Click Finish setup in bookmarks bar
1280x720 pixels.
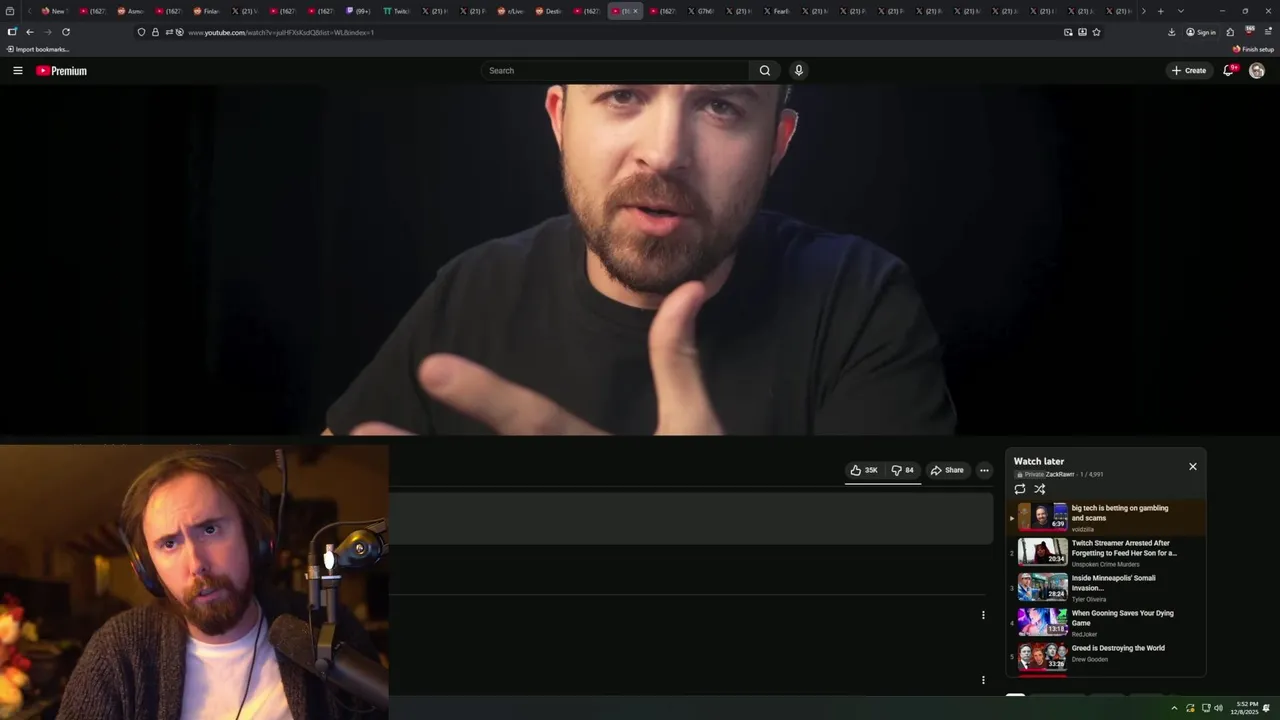click(x=1254, y=49)
